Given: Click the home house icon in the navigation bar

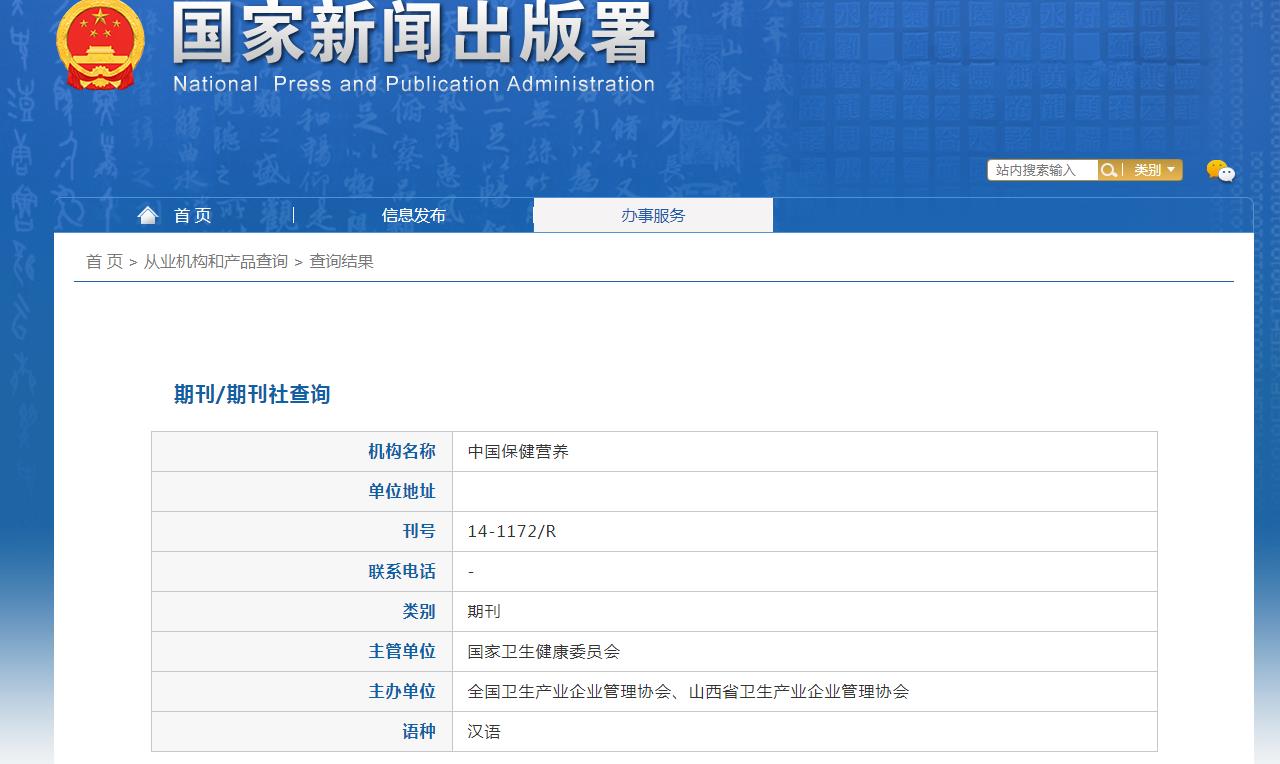Looking at the screenshot, I should [x=148, y=213].
